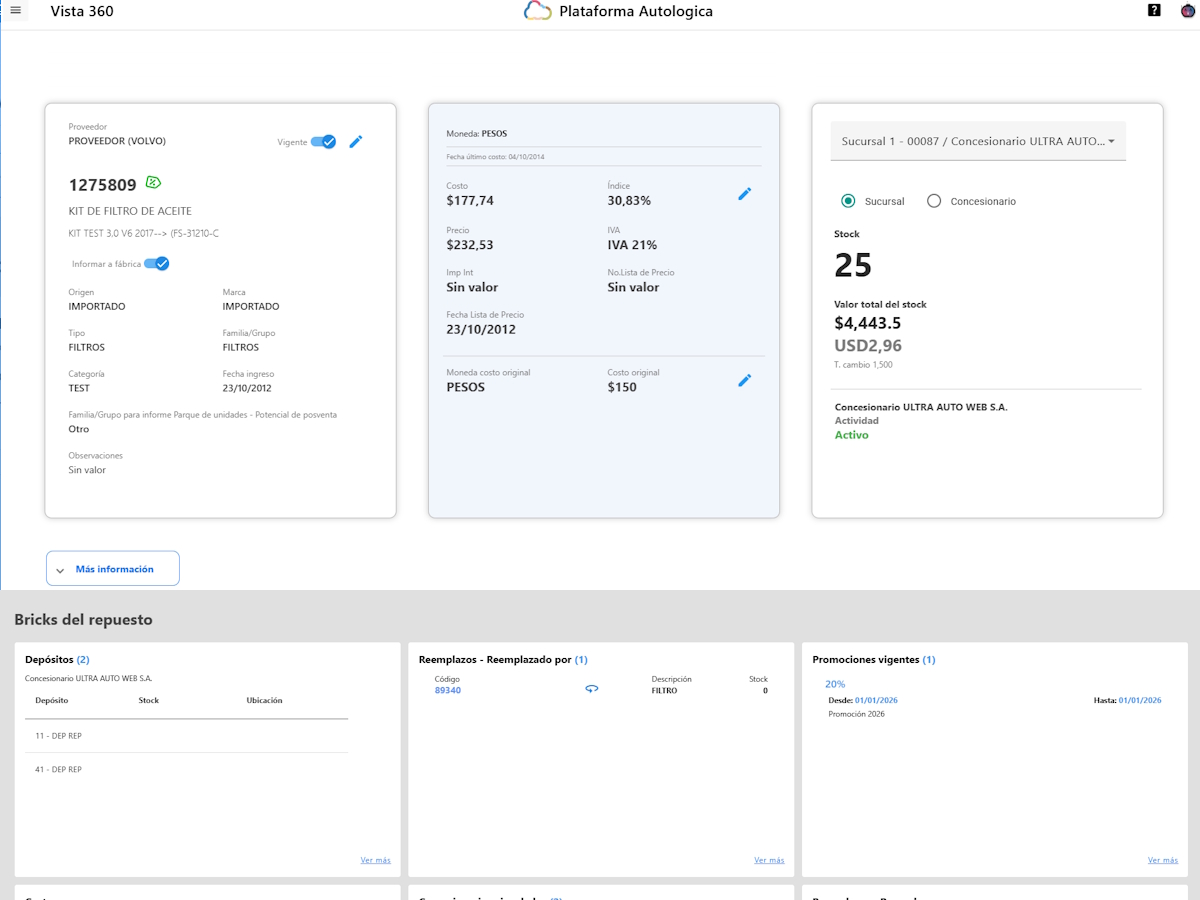
Task: Toggle the Vigente switch
Action: pos(323,142)
